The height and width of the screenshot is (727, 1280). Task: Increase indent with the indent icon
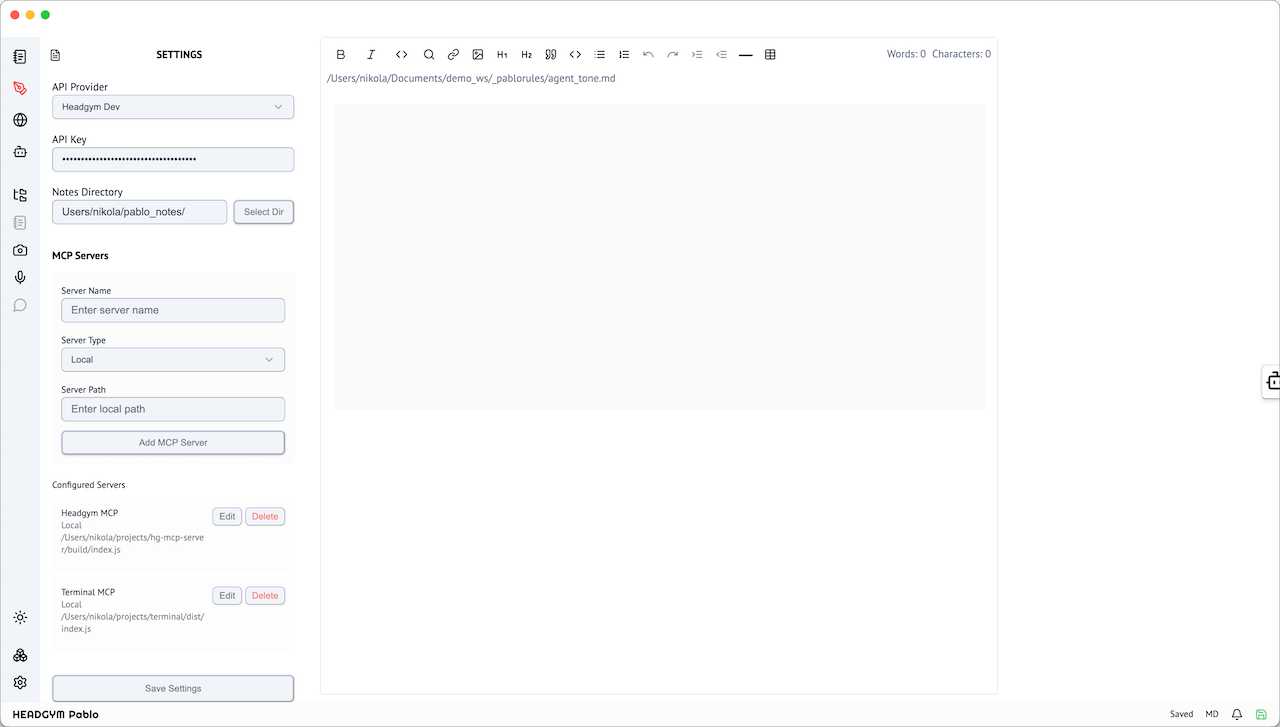697,55
